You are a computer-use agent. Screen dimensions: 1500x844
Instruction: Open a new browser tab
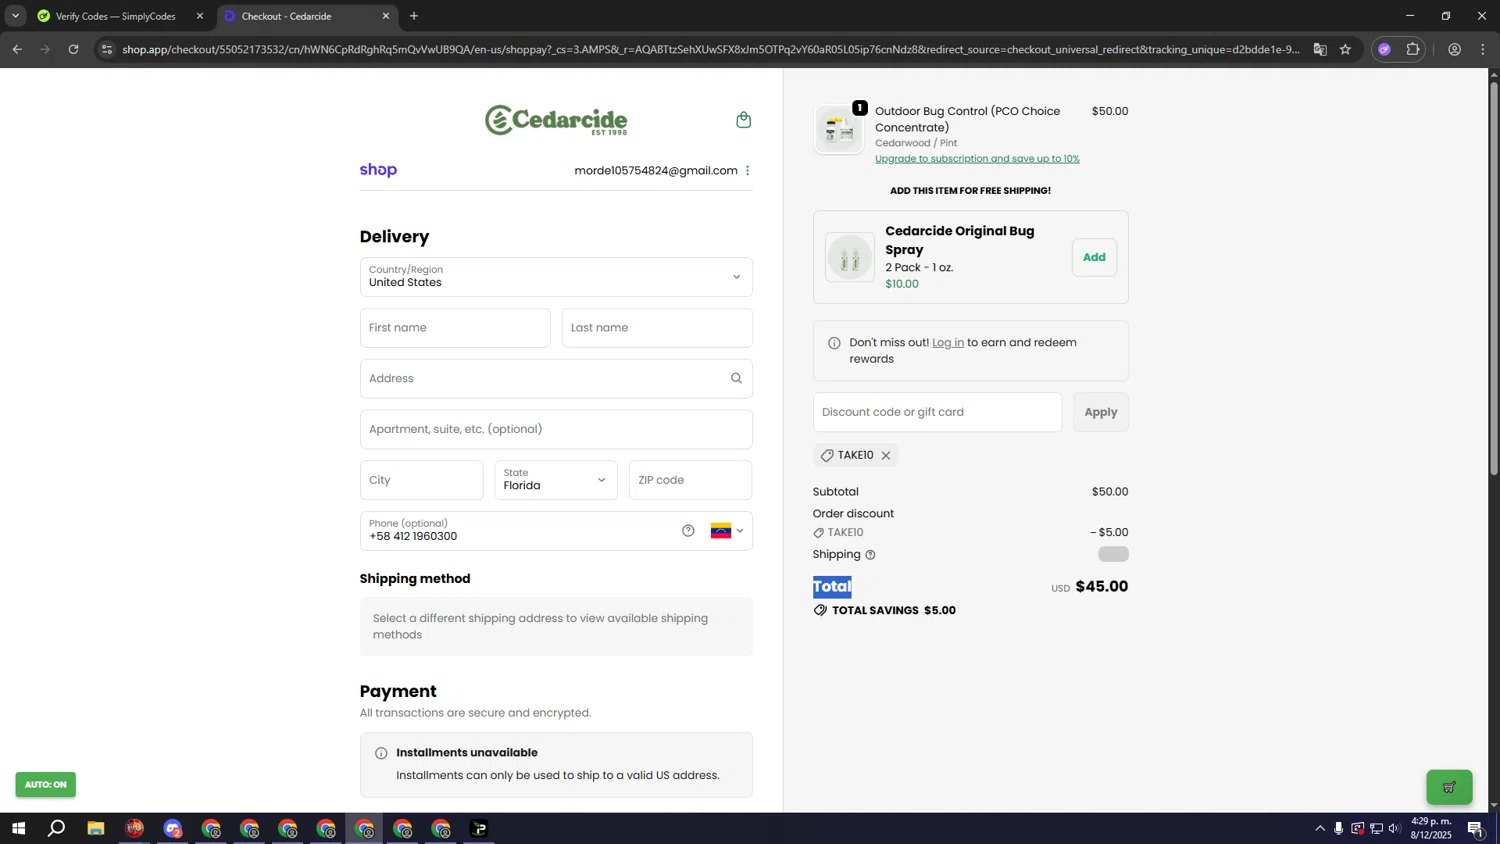pyautogui.click(x=414, y=16)
